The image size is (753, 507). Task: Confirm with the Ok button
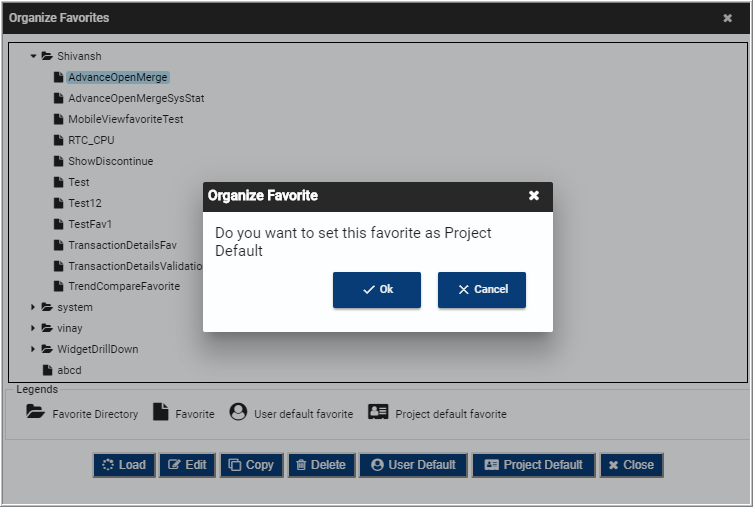point(376,290)
